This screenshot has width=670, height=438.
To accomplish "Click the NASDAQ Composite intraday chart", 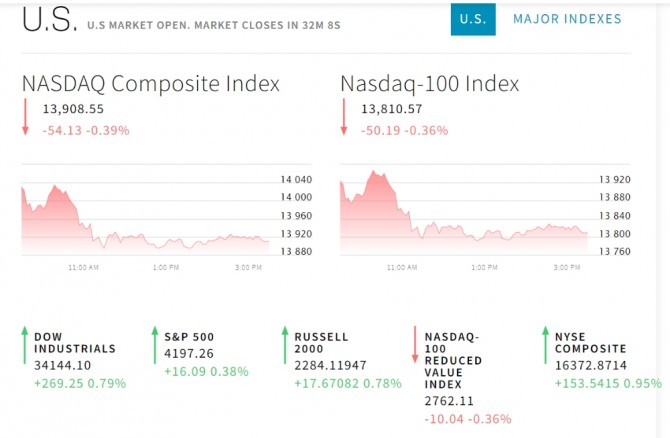I will tap(146, 215).
